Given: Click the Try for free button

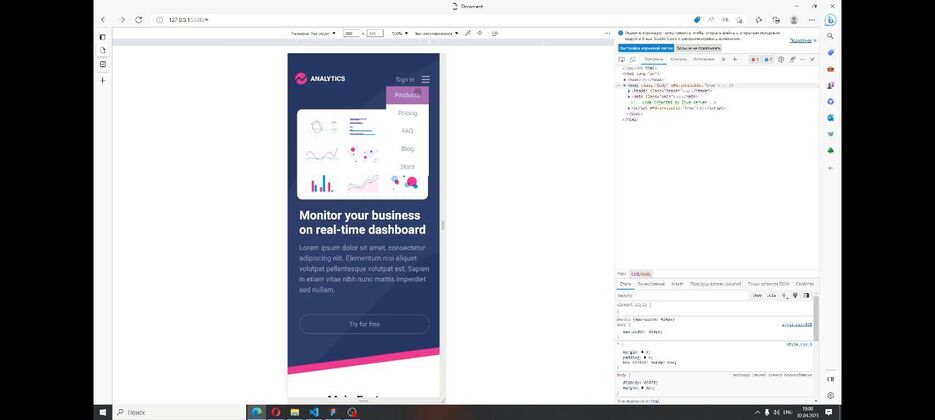Looking at the screenshot, I should 364,324.
